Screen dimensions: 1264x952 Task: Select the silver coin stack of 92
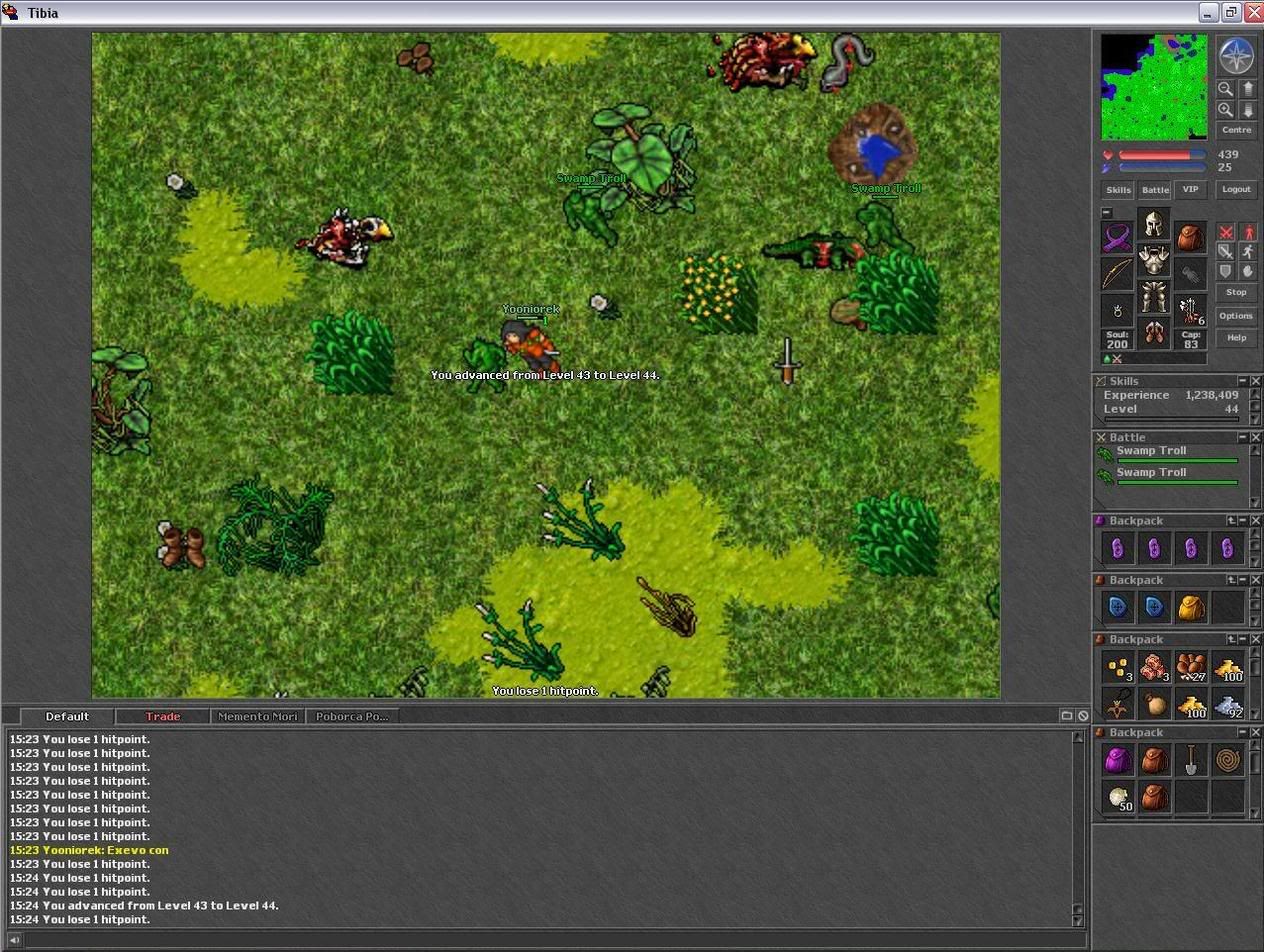tap(1228, 703)
